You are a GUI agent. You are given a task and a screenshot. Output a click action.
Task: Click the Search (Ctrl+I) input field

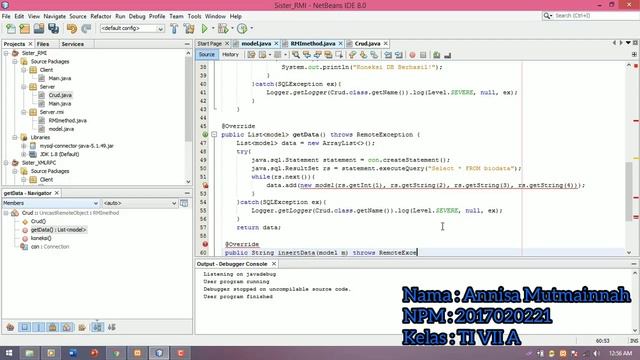(593, 16)
